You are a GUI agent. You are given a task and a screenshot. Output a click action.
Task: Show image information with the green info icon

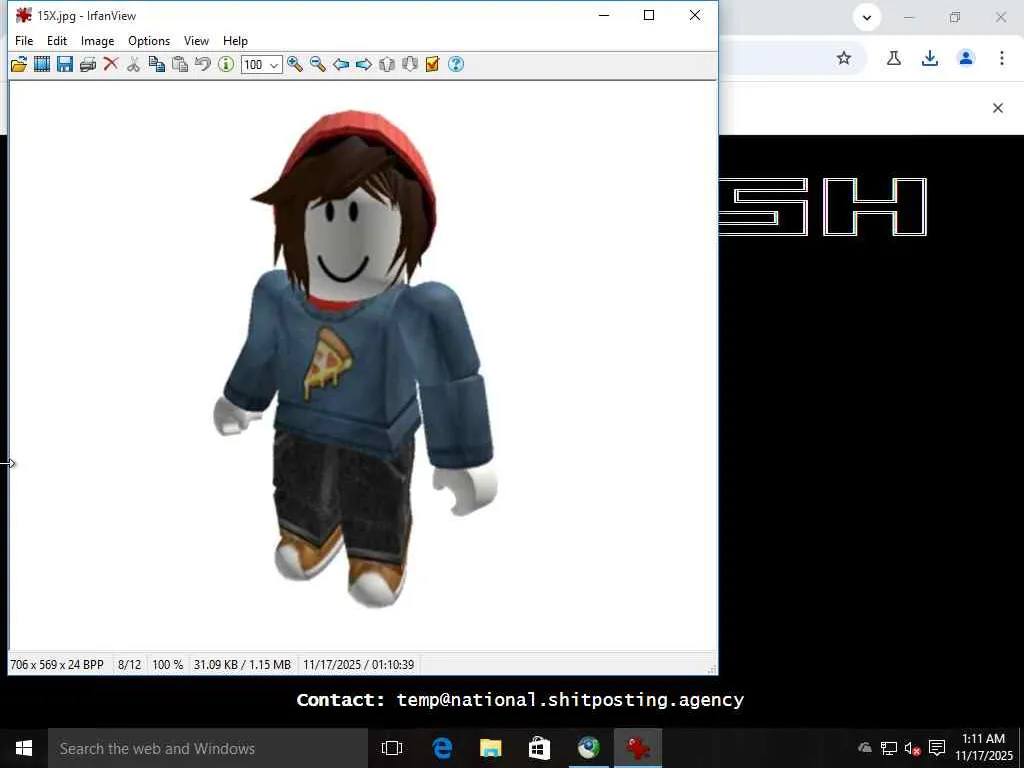[226, 64]
